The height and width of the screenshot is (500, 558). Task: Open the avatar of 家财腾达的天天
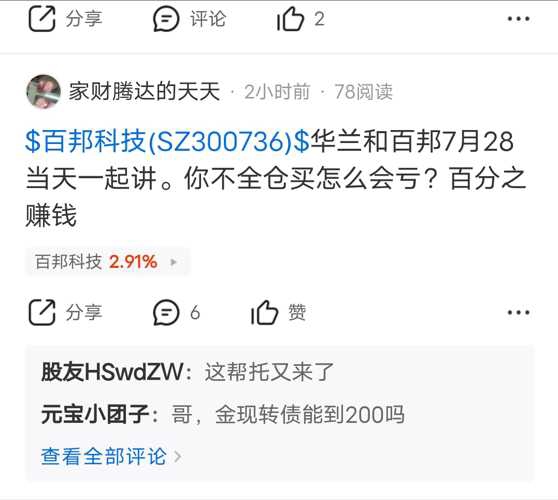(x=43, y=91)
